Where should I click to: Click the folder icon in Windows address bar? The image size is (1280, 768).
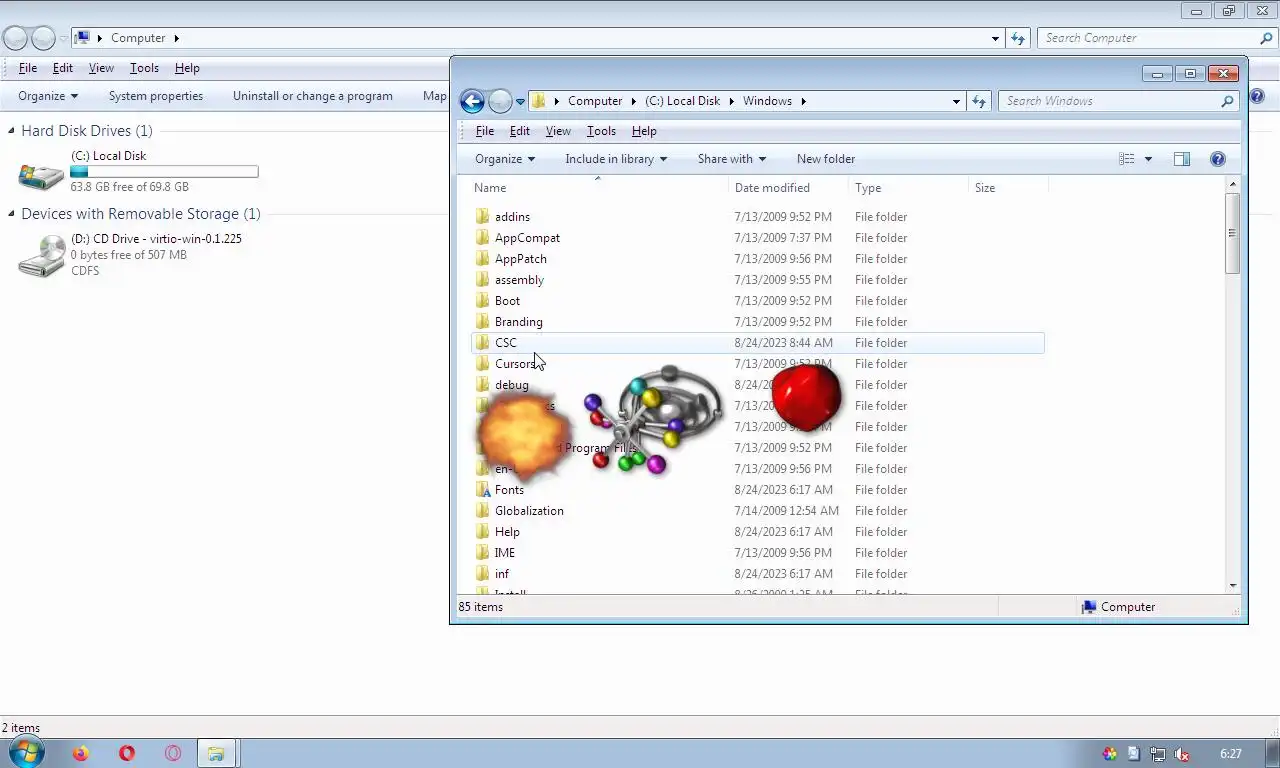[x=539, y=101]
